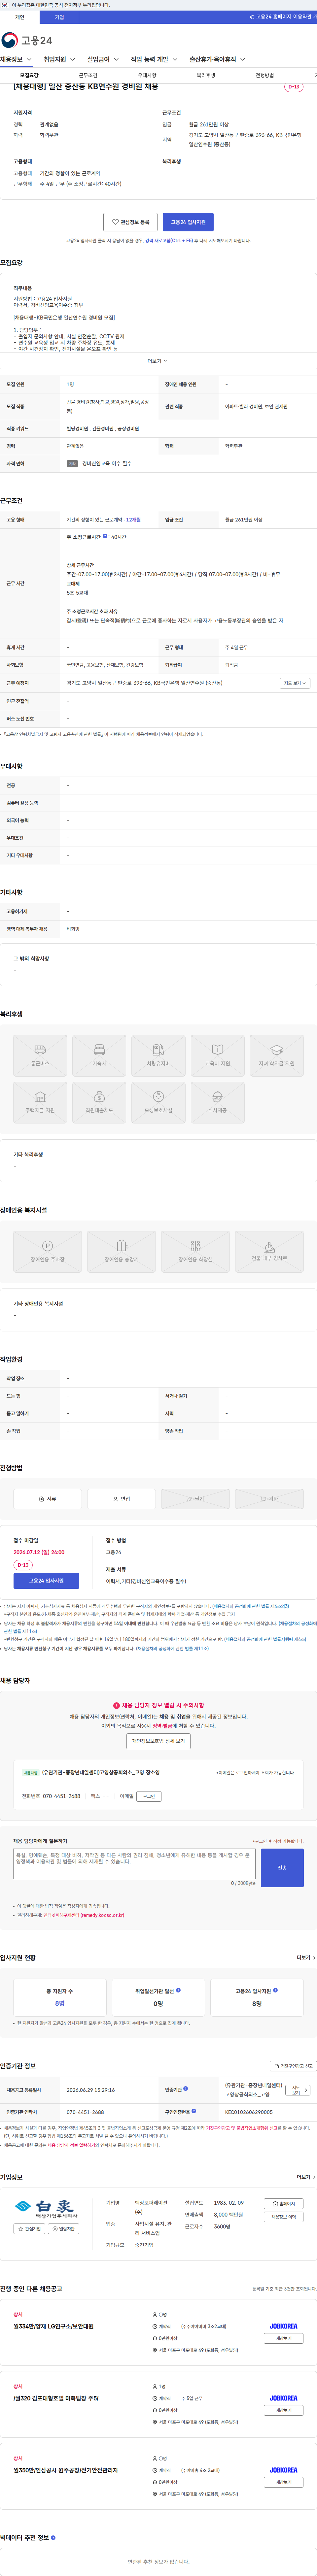Select the disabled 필기 screening step

[x=195, y=1499]
